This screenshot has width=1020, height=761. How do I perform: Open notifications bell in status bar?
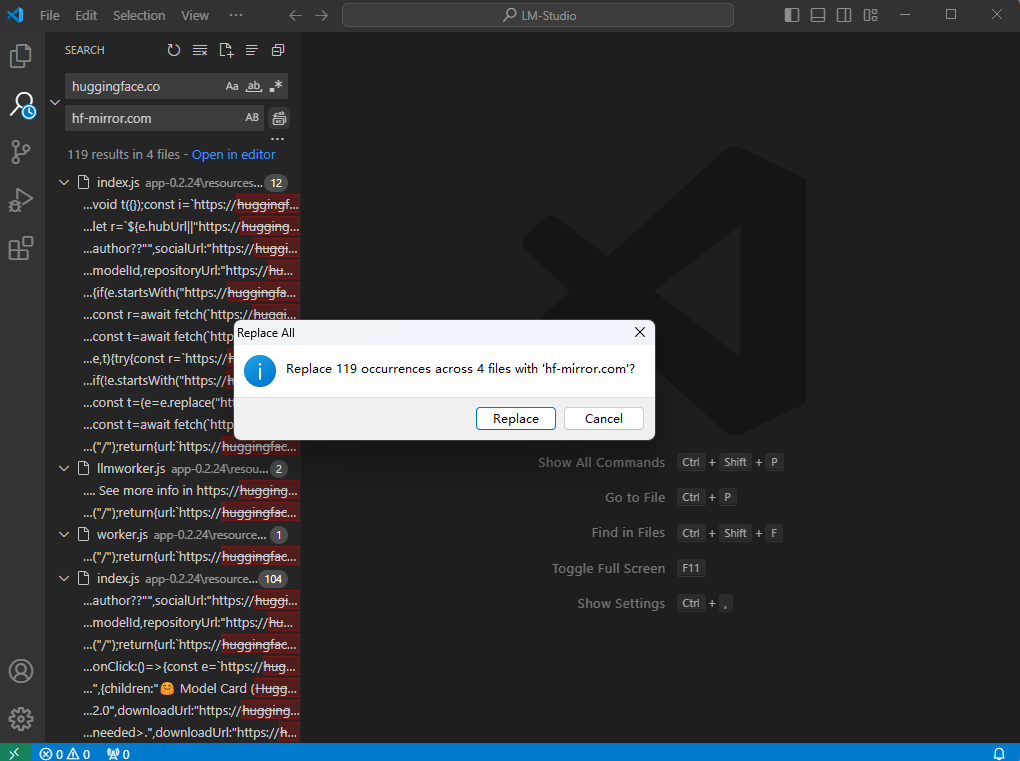(999, 753)
